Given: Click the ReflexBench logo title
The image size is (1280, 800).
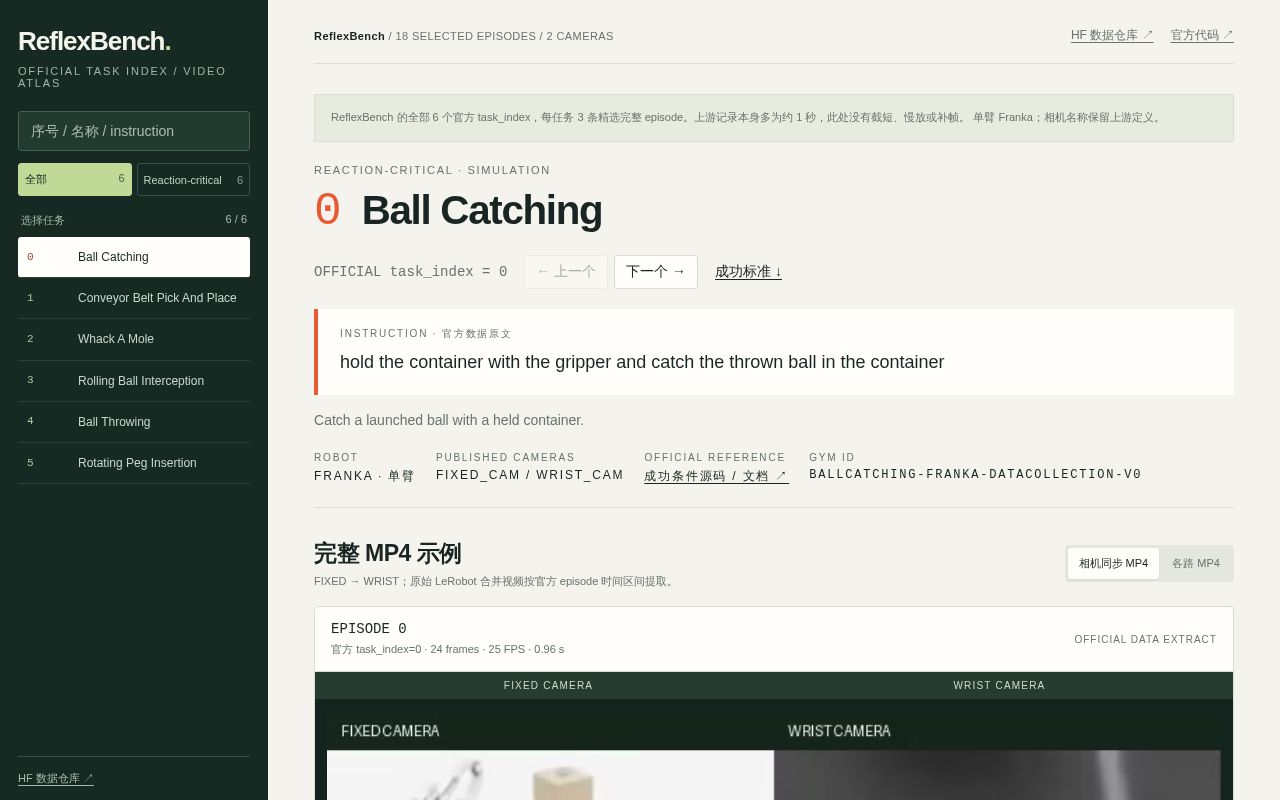Looking at the screenshot, I should (x=94, y=41).
